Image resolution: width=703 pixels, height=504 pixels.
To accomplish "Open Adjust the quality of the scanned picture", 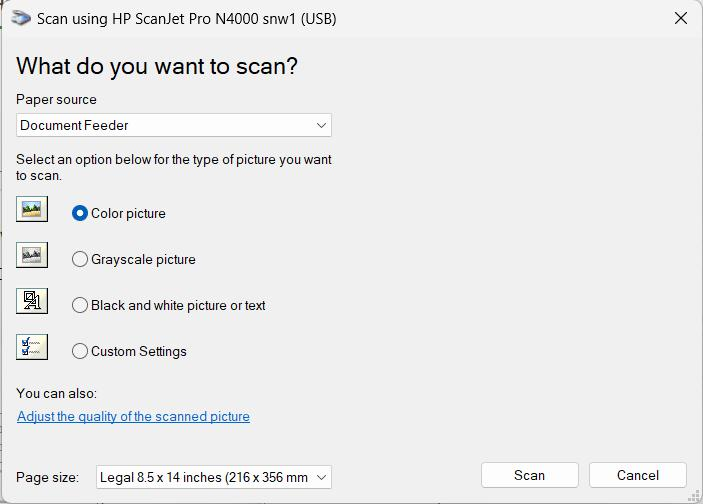I will [x=133, y=416].
